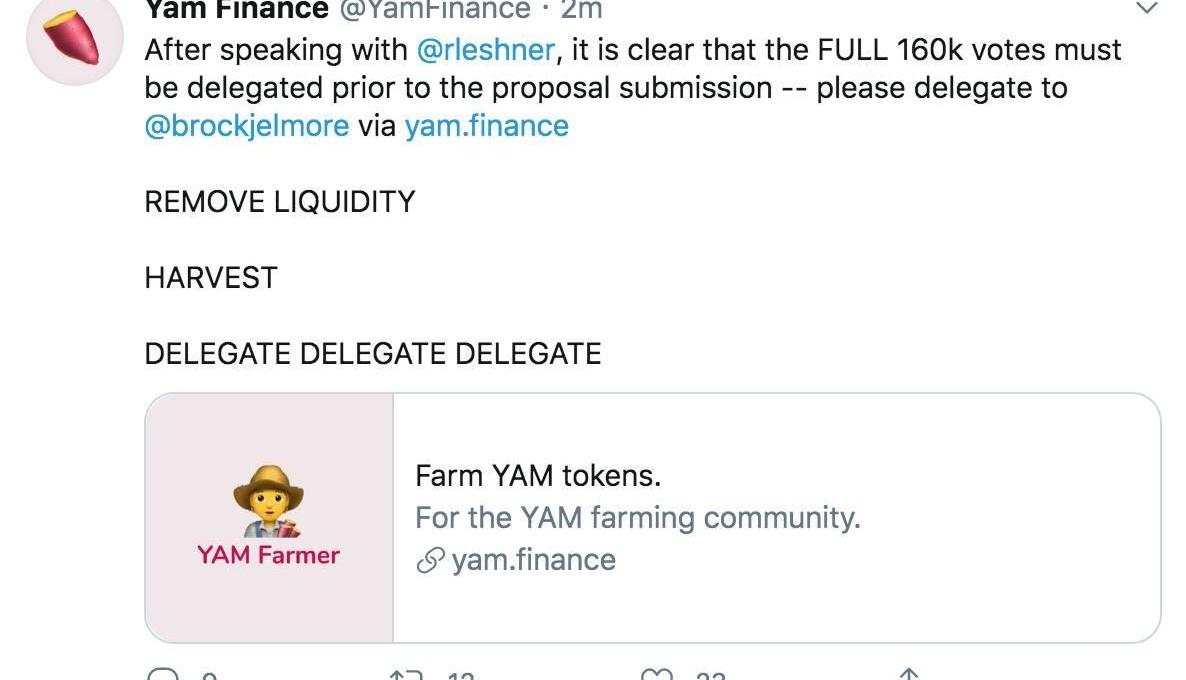Open the @brockjelmore profile mention
The width and height of the screenshot is (1186, 680).
pyautogui.click(x=247, y=126)
